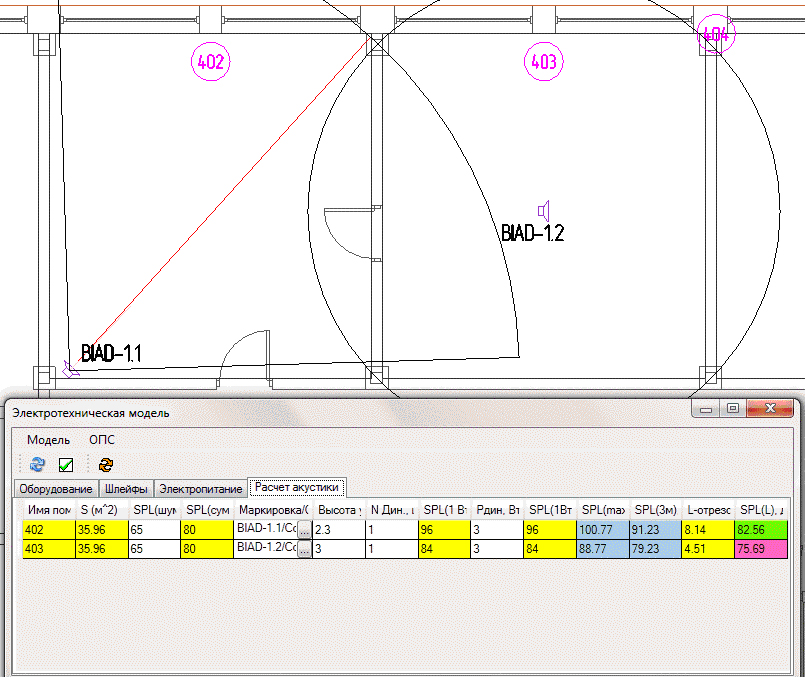Screen dimensions: 805x677
Task: Click ellipsis button in row 403
Action: (304, 549)
